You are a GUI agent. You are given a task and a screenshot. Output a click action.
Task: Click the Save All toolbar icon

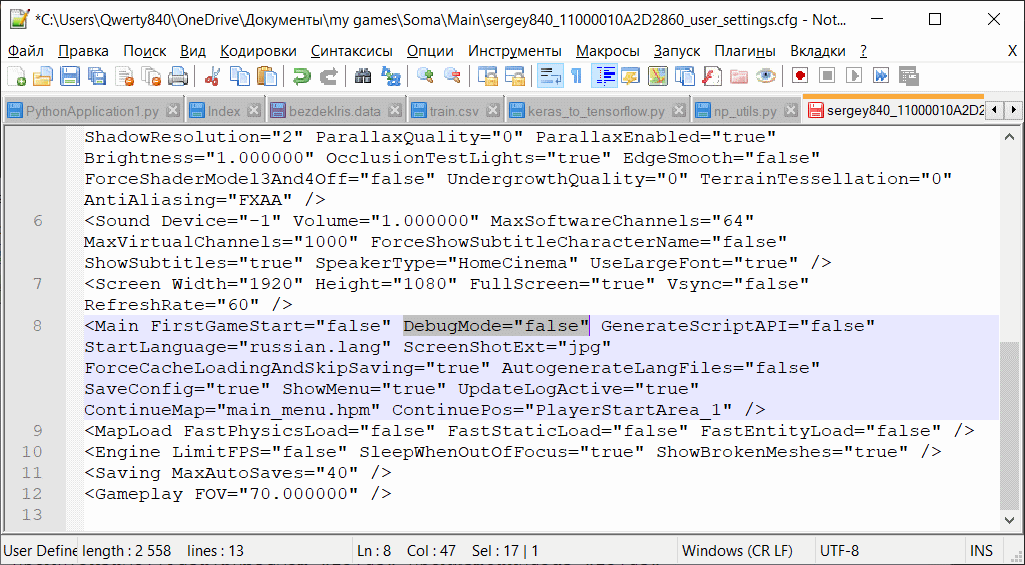[97, 77]
